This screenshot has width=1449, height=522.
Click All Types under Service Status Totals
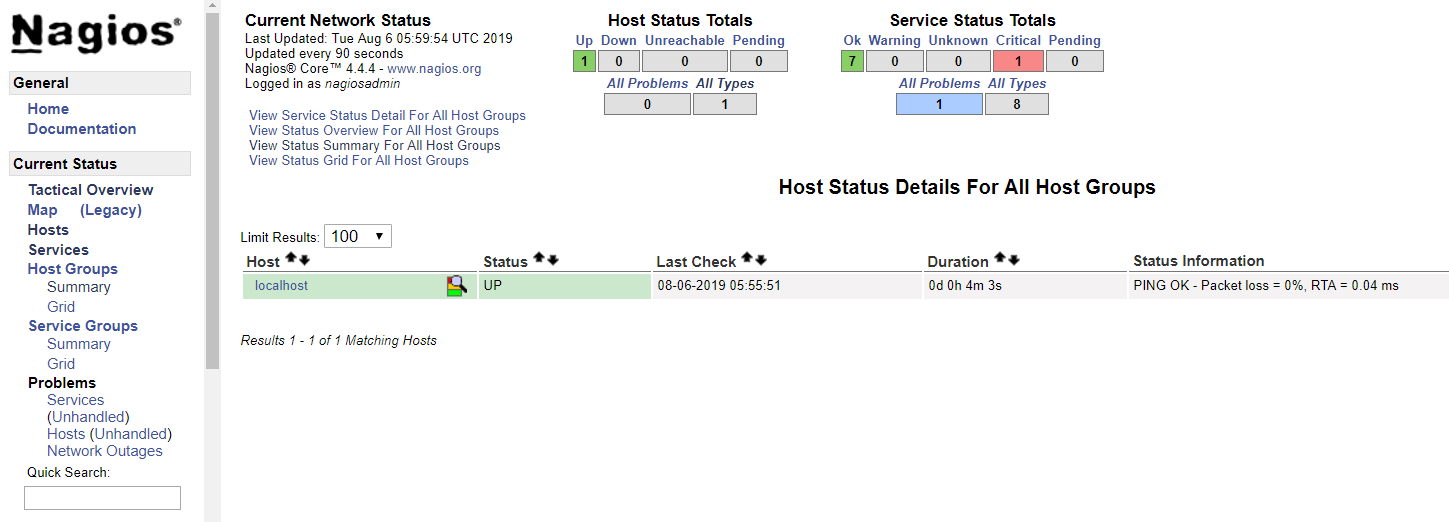click(1017, 84)
